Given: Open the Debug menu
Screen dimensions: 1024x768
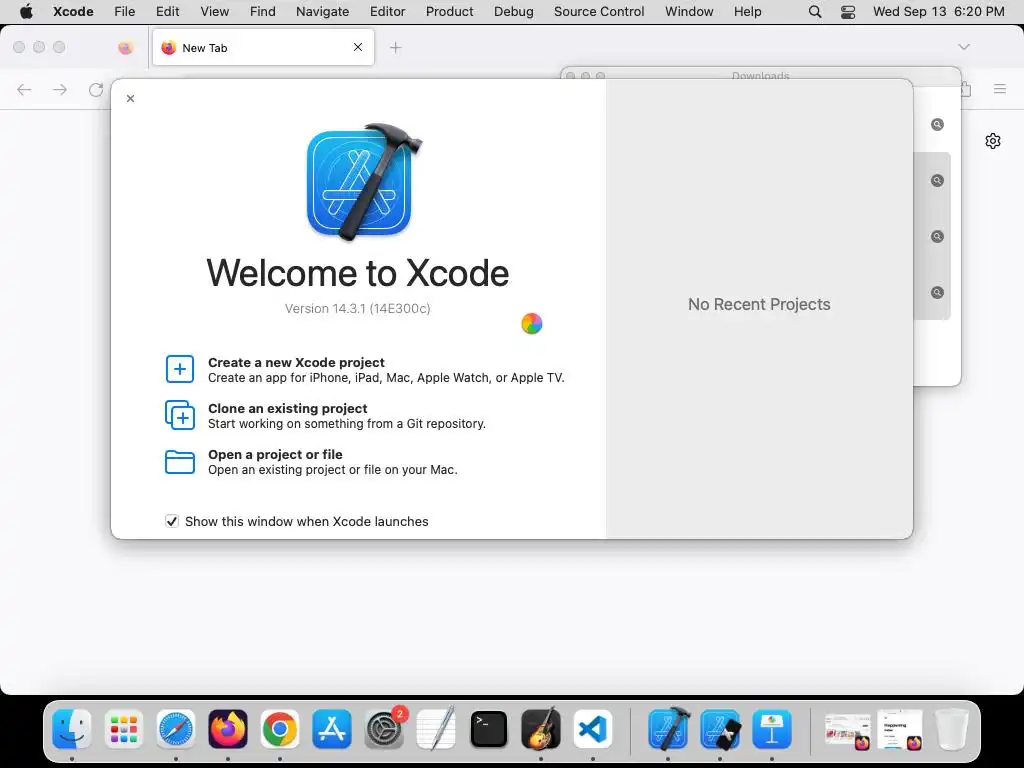Looking at the screenshot, I should pyautogui.click(x=513, y=12).
